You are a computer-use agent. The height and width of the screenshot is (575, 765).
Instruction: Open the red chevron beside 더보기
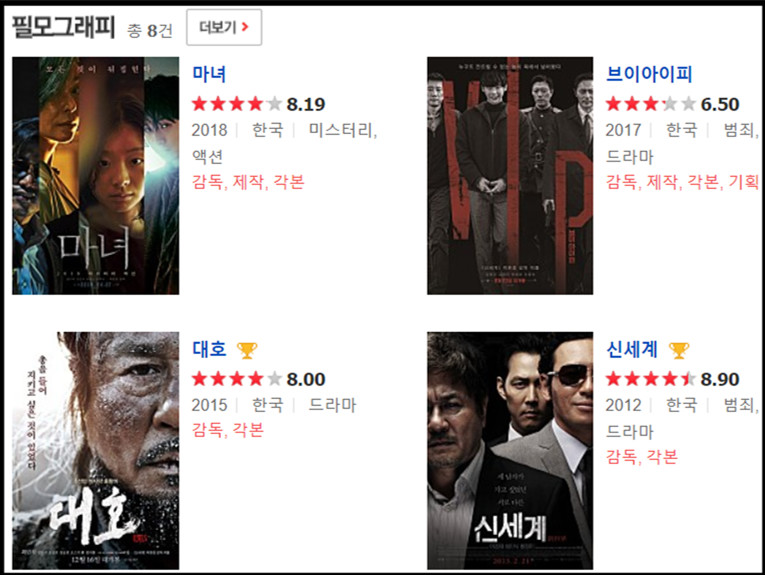tap(245, 27)
